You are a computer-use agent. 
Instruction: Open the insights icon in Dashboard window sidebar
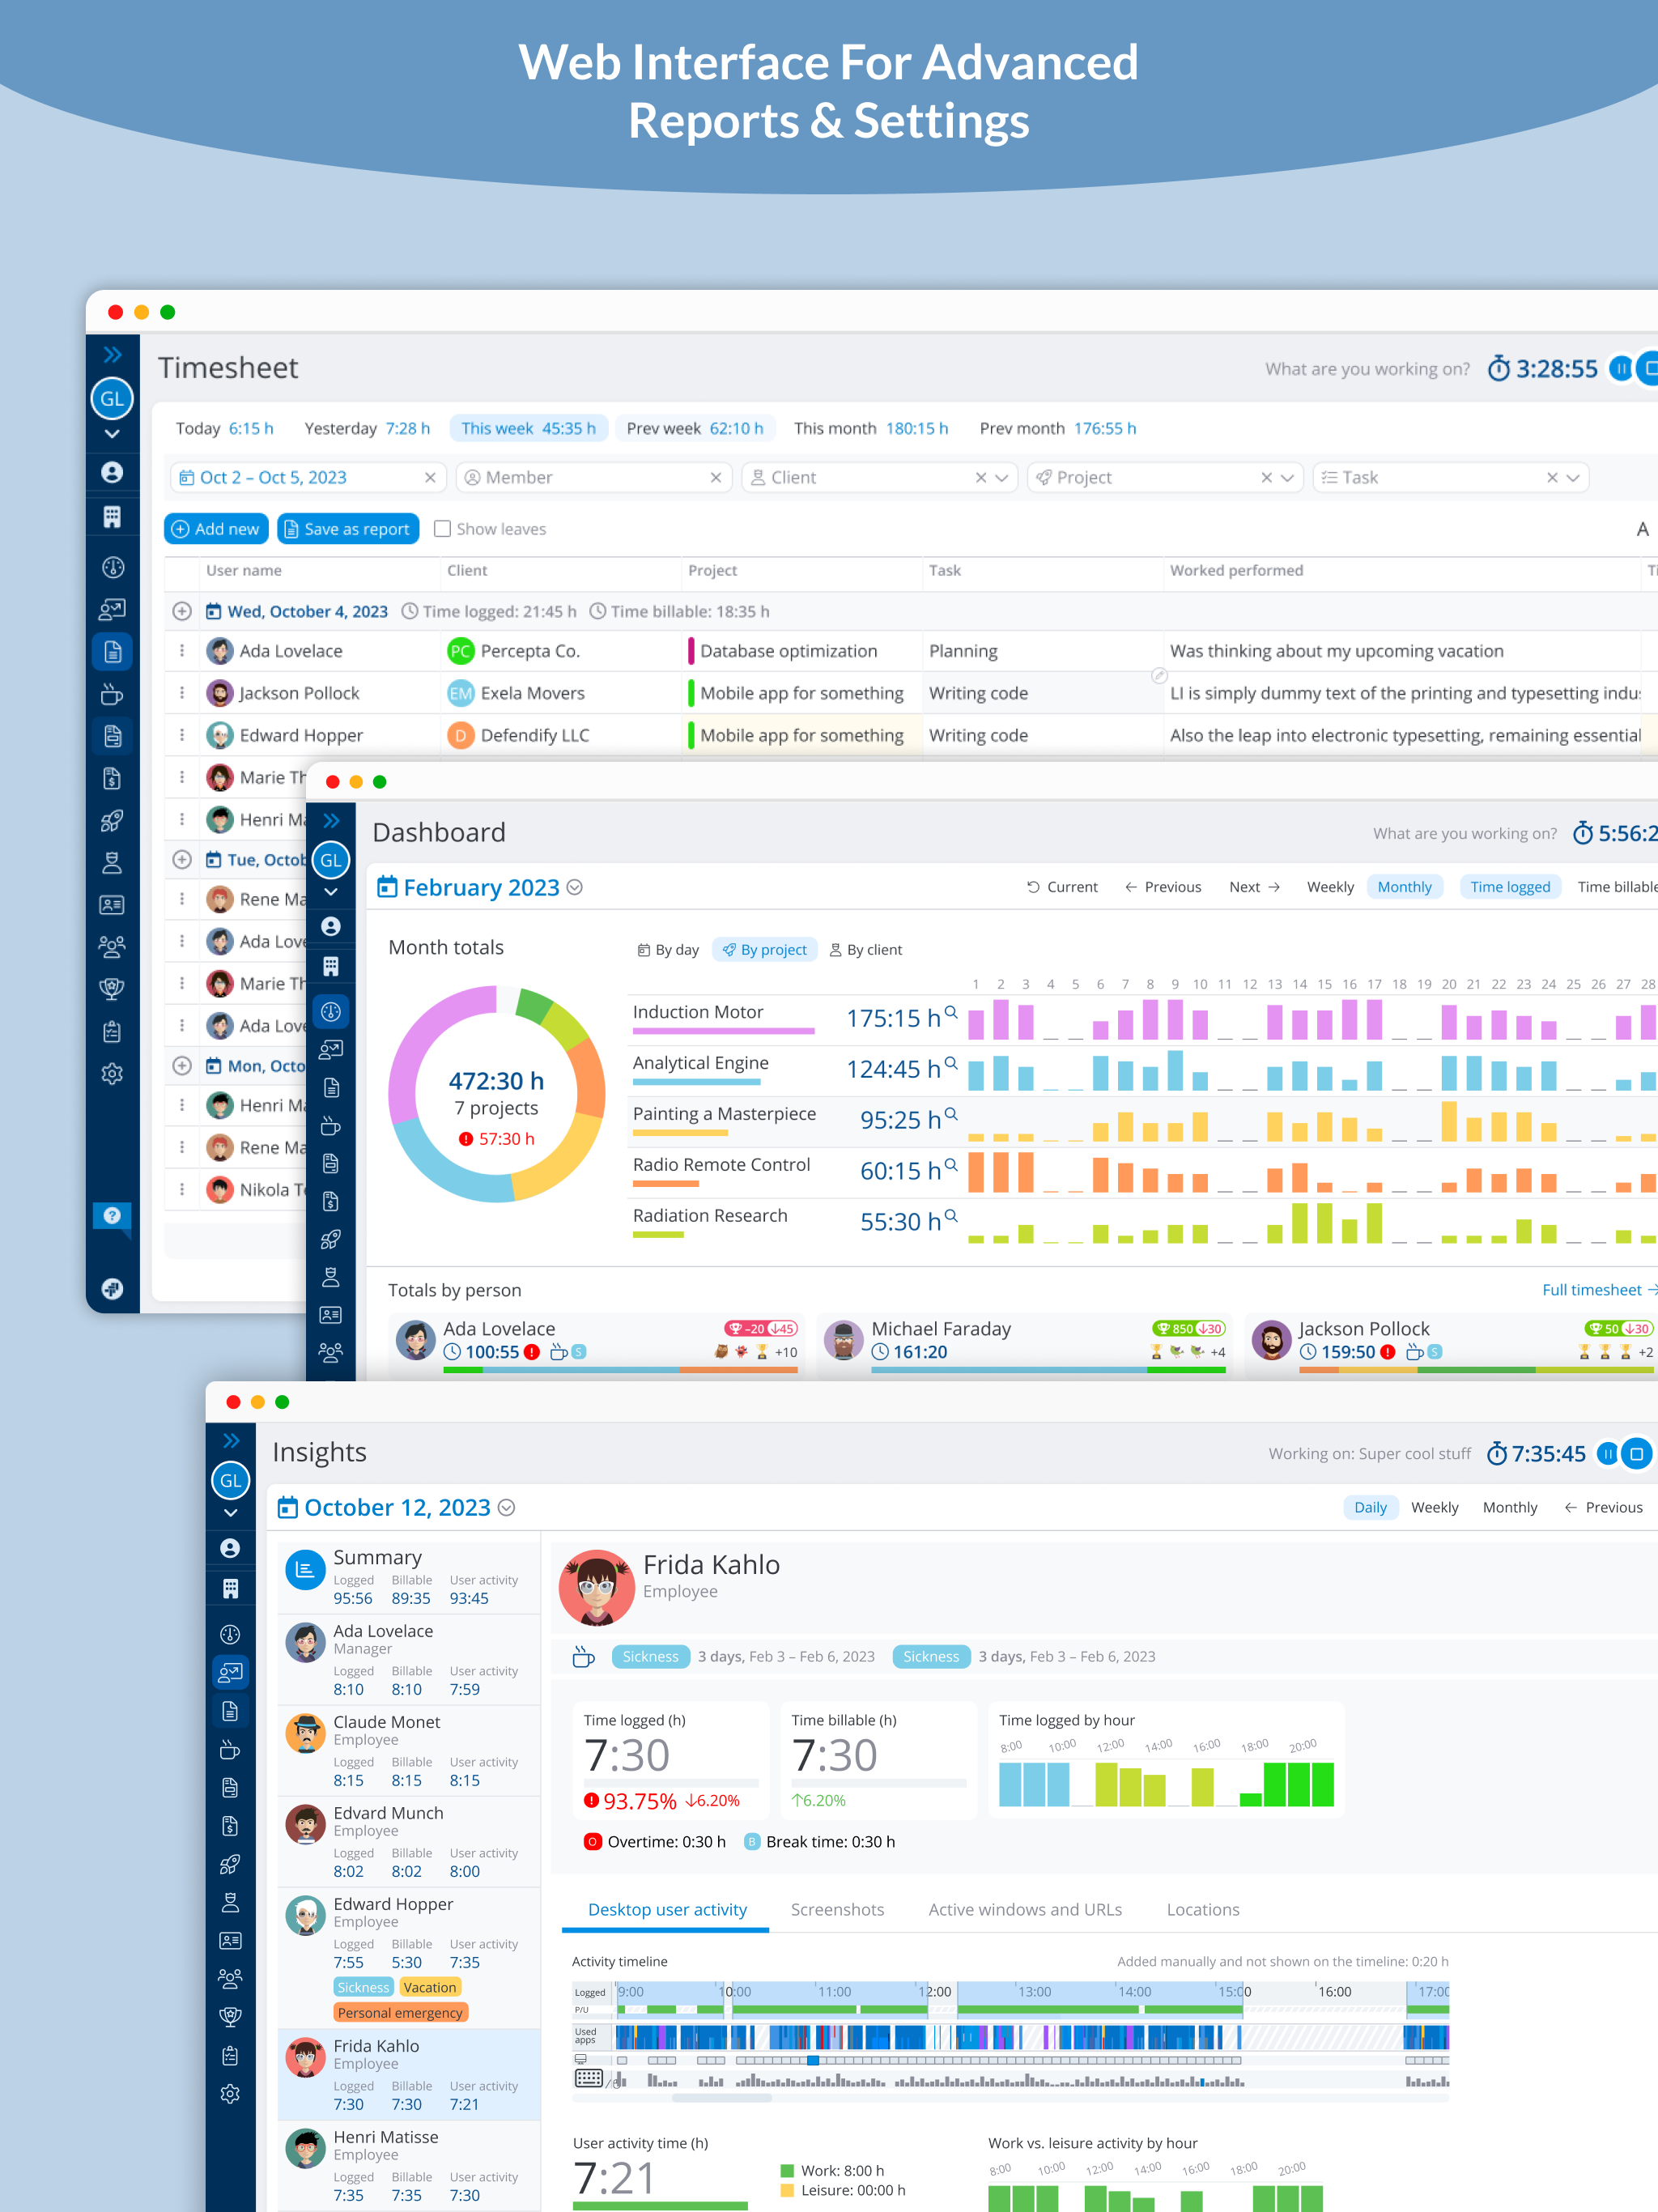331,1049
